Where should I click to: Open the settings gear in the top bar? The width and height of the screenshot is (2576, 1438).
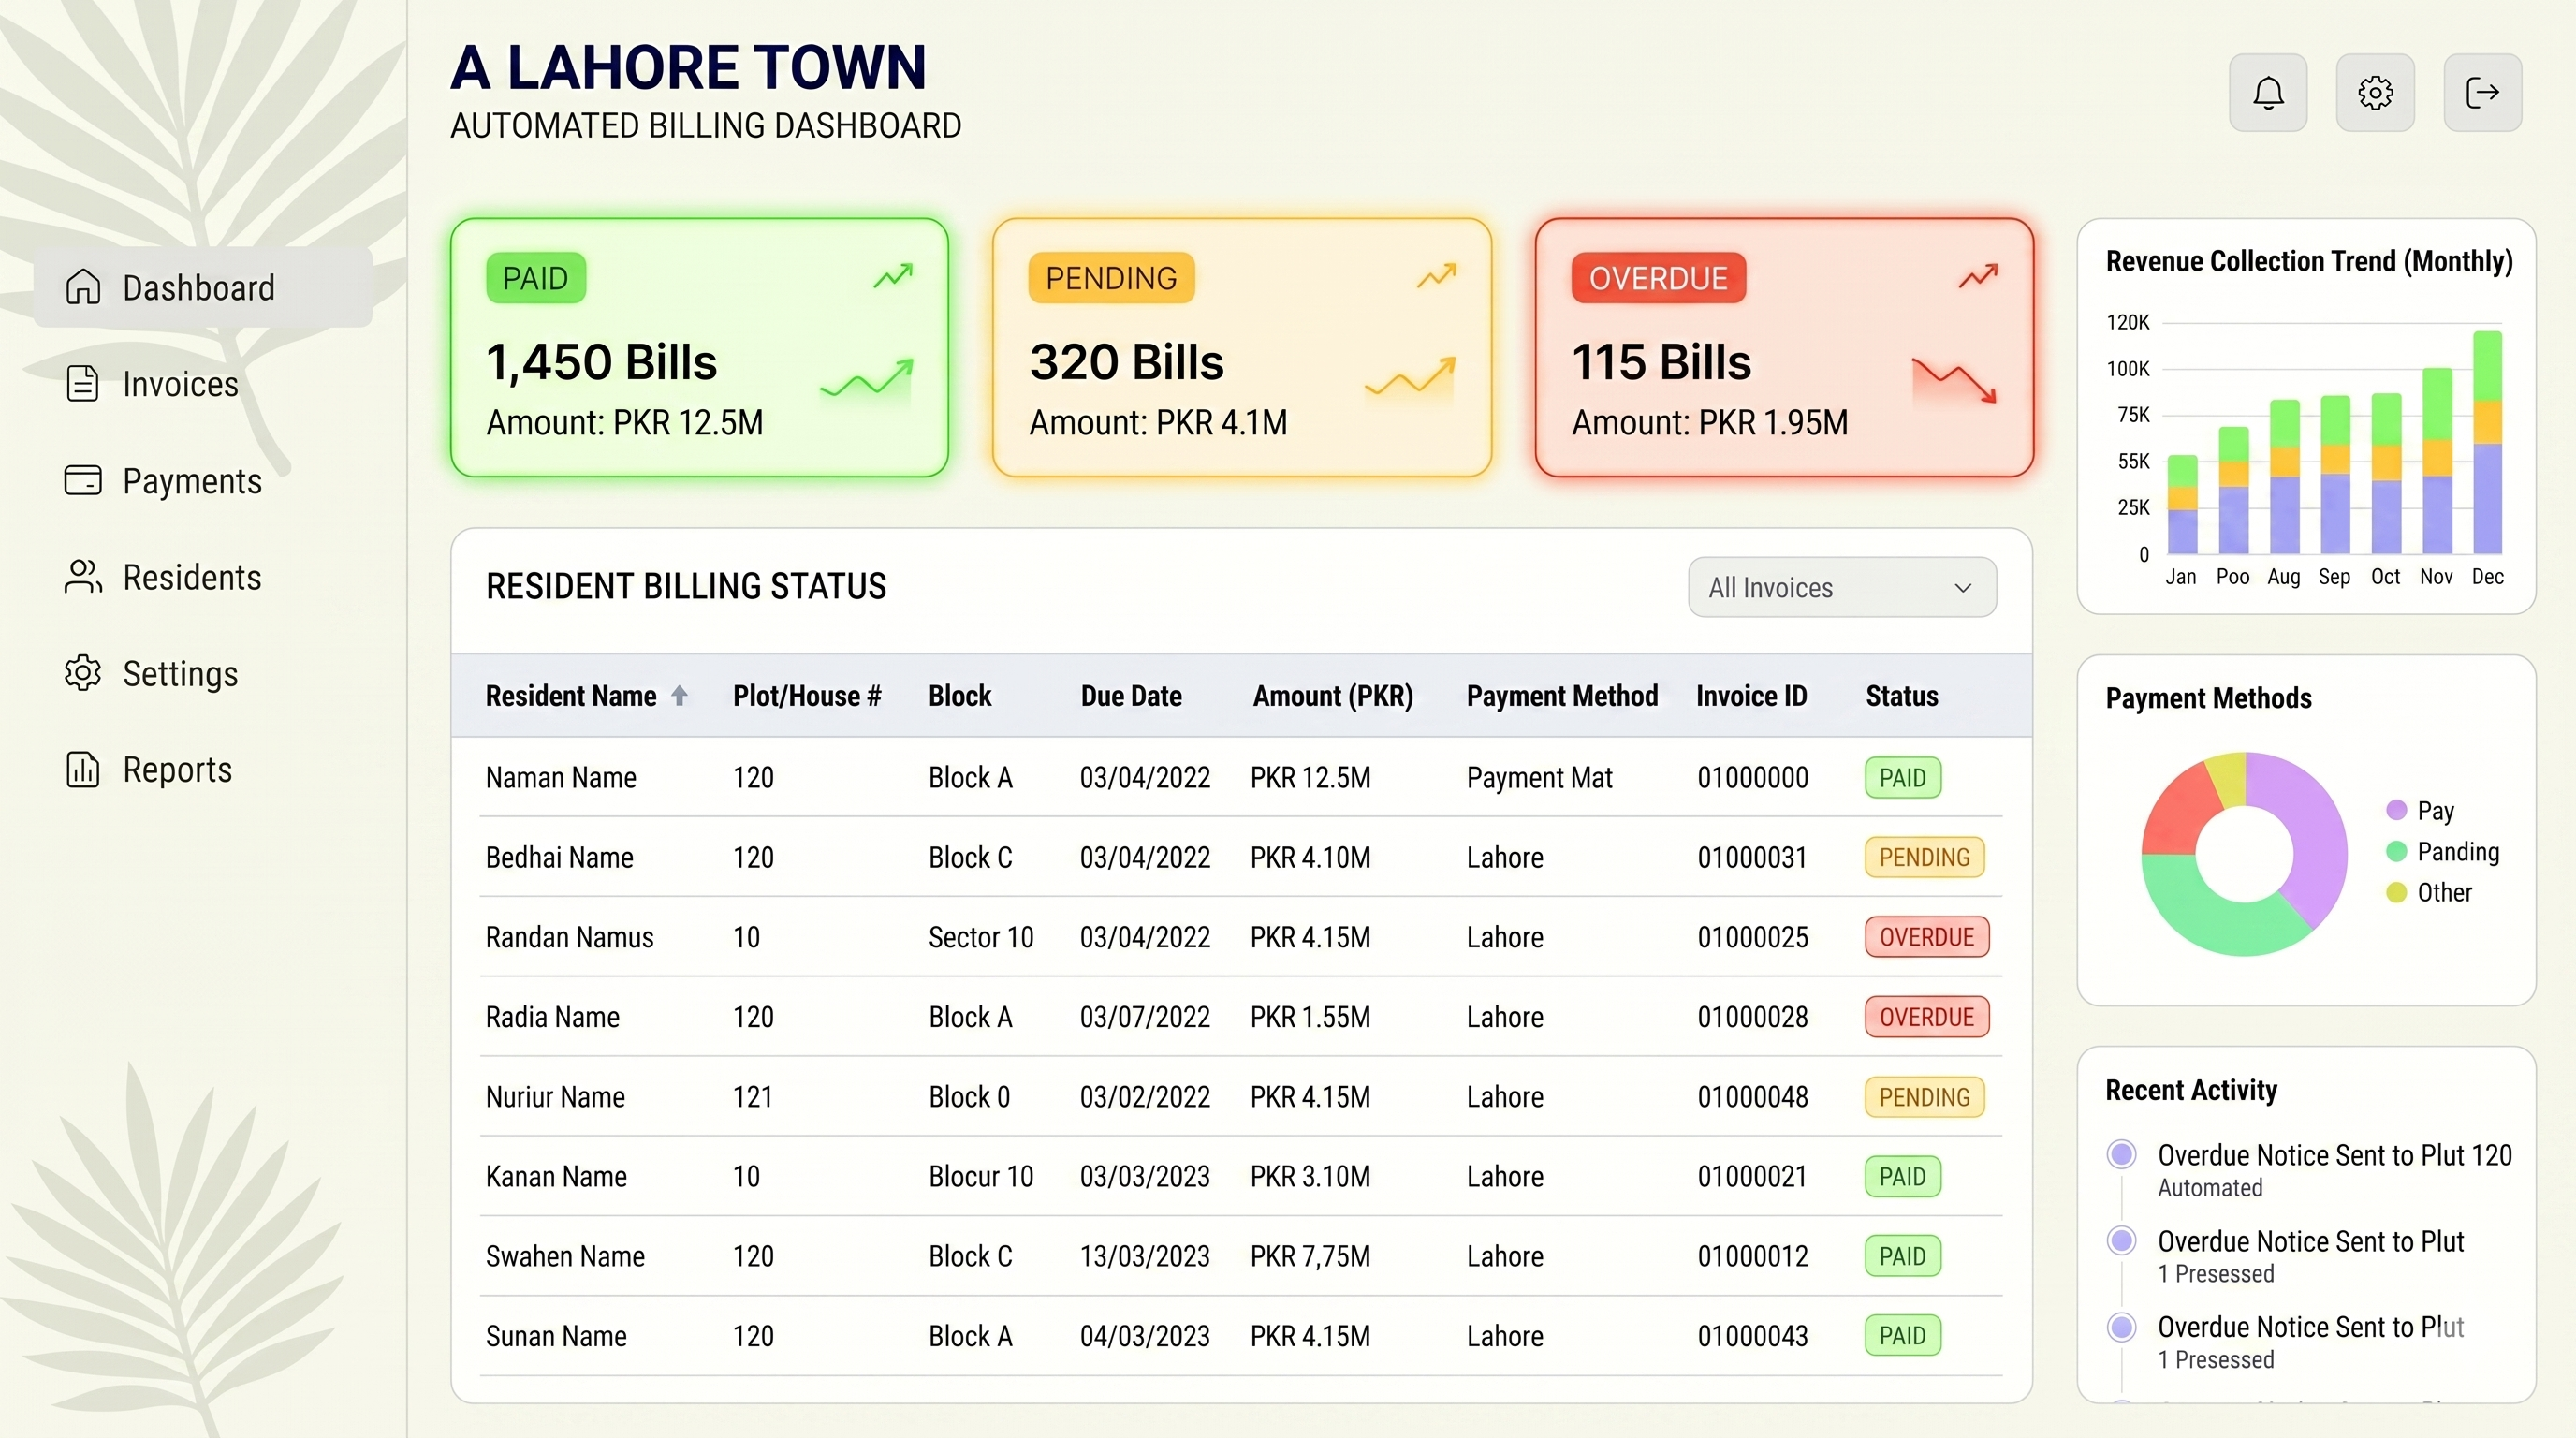click(2376, 92)
